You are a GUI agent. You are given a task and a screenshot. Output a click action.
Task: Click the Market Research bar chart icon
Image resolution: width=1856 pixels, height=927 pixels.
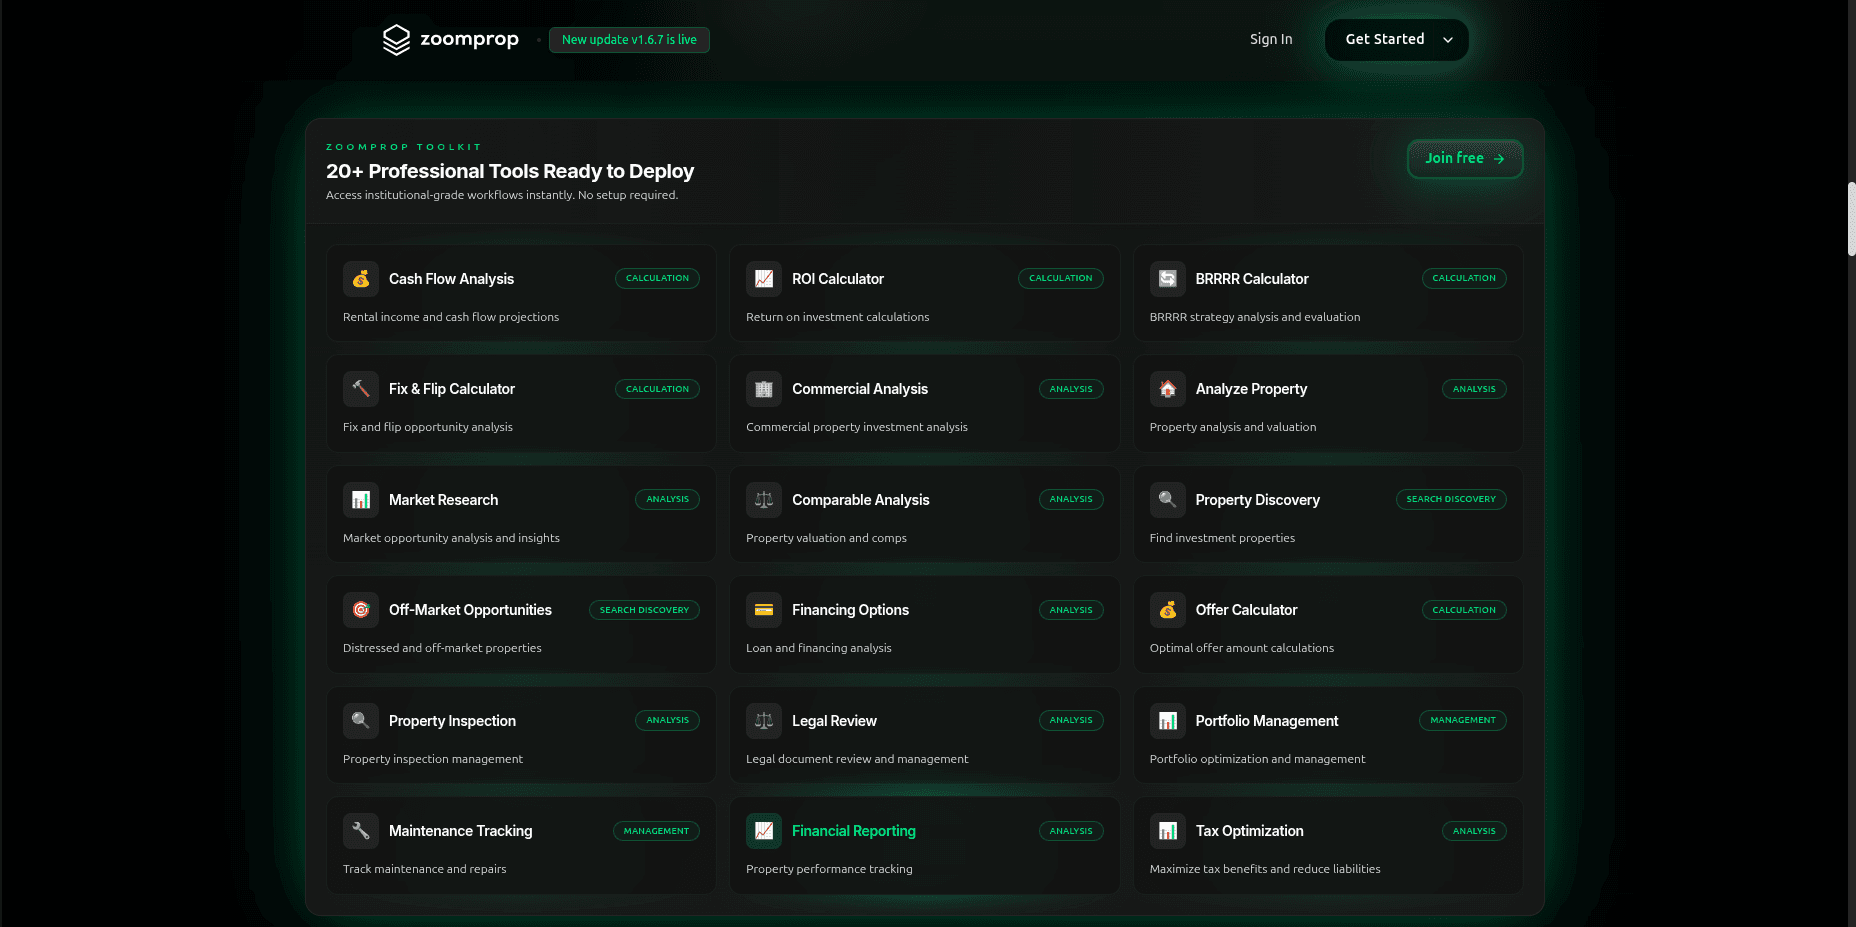[x=361, y=500]
